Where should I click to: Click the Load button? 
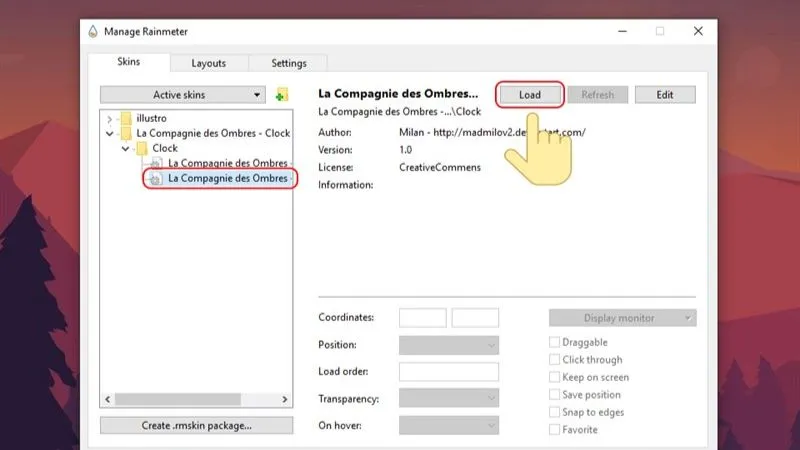530,95
